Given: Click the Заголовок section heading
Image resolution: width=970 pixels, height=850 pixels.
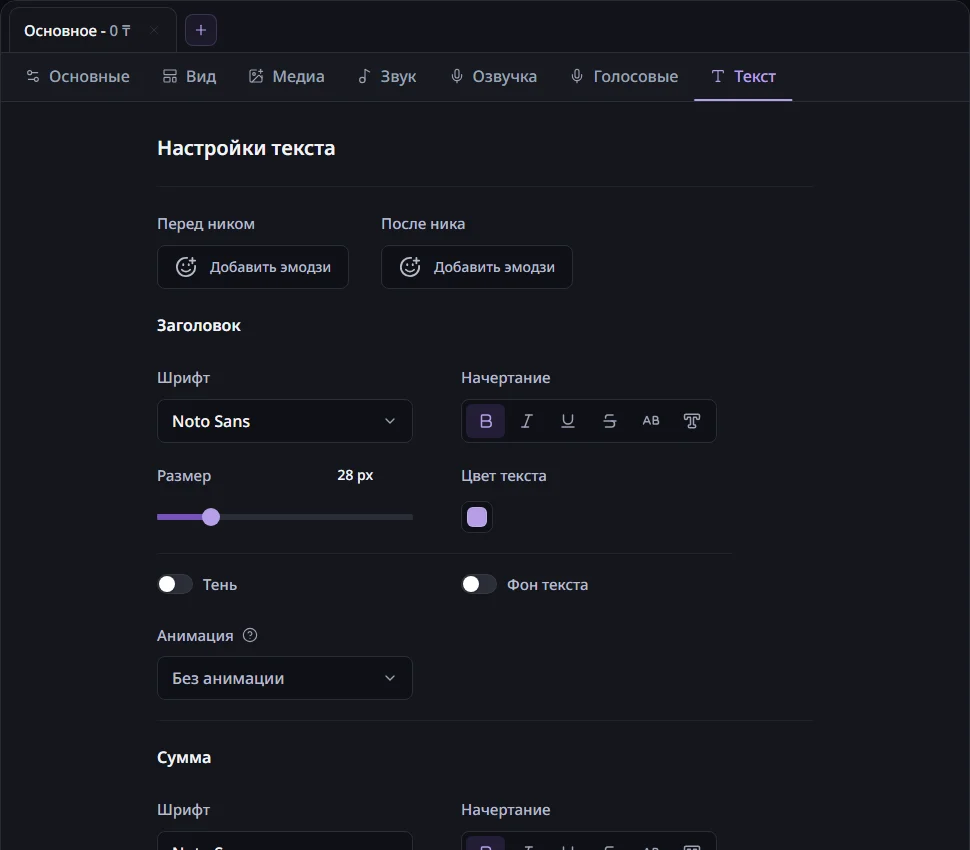Looking at the screenshot, I should tap(199, 326).
